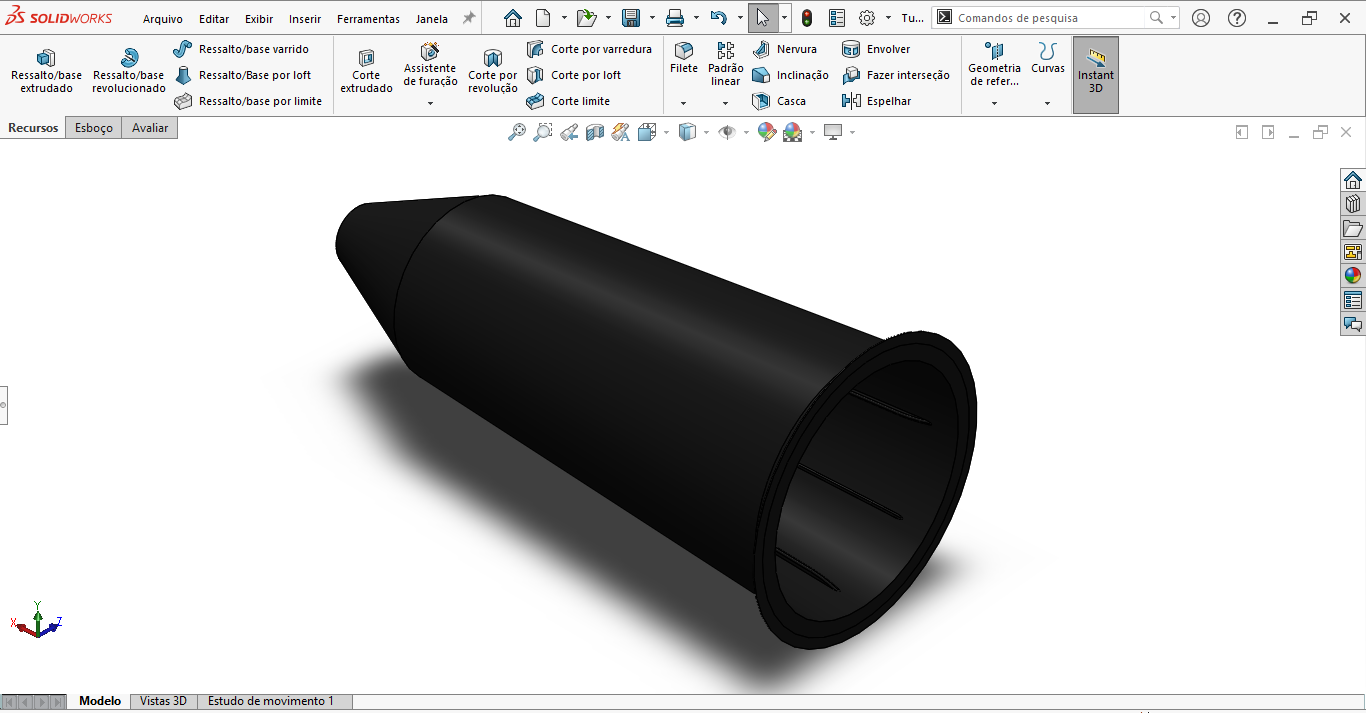1366x713 pixels.
Task: Open the Editar menu
Action: 214,19
